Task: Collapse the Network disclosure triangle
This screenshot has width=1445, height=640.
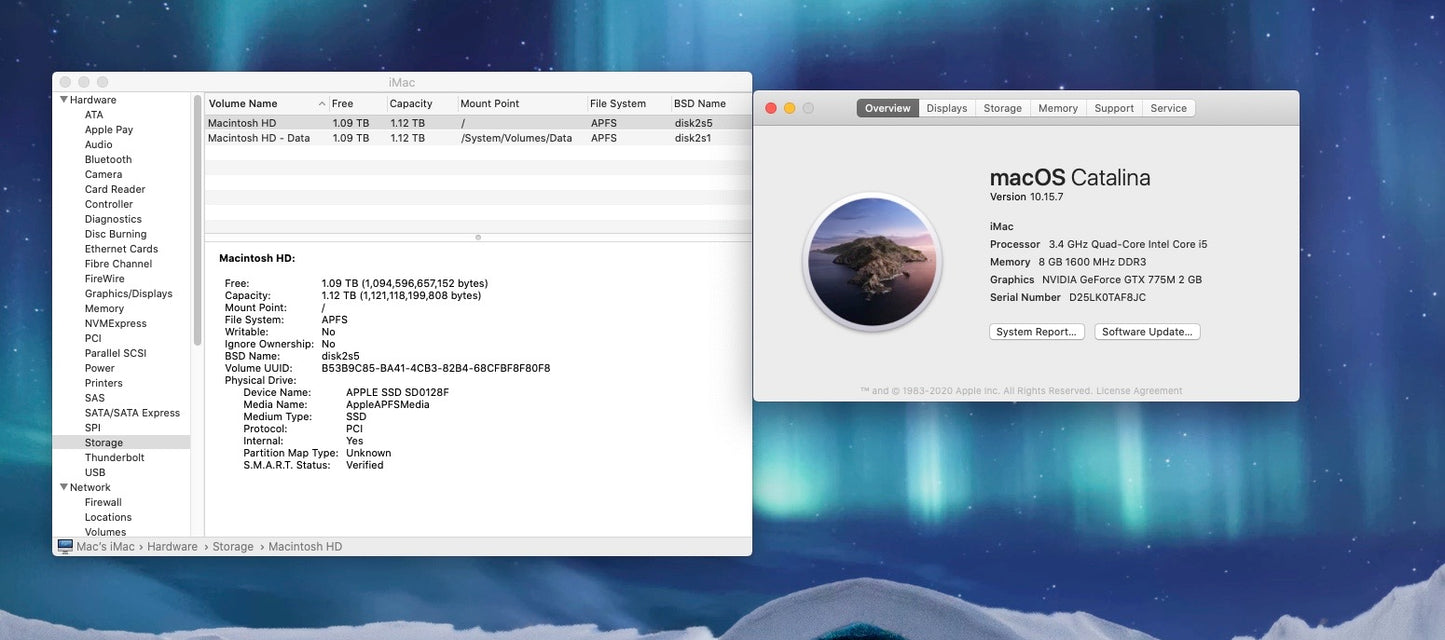Action: pyautogui.click(x=63, y=486)
